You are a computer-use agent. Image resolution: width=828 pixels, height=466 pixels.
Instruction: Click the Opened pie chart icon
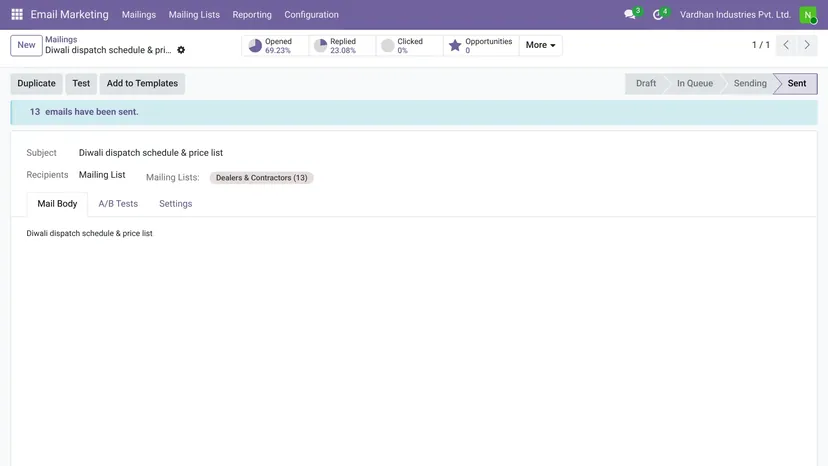[x=255, y=45]
